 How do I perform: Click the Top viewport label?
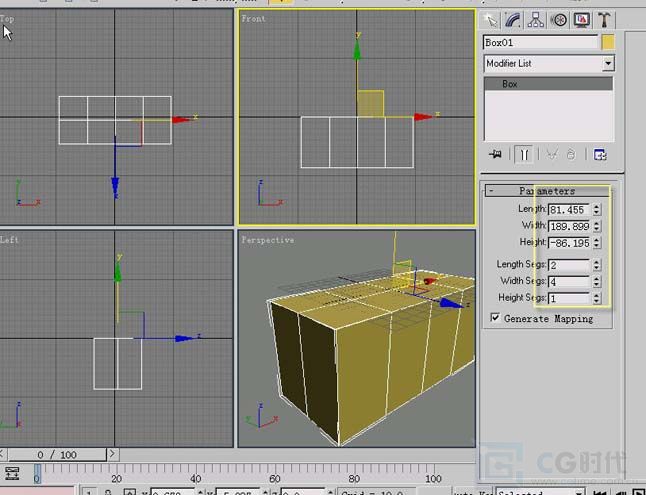coord(7,19)
